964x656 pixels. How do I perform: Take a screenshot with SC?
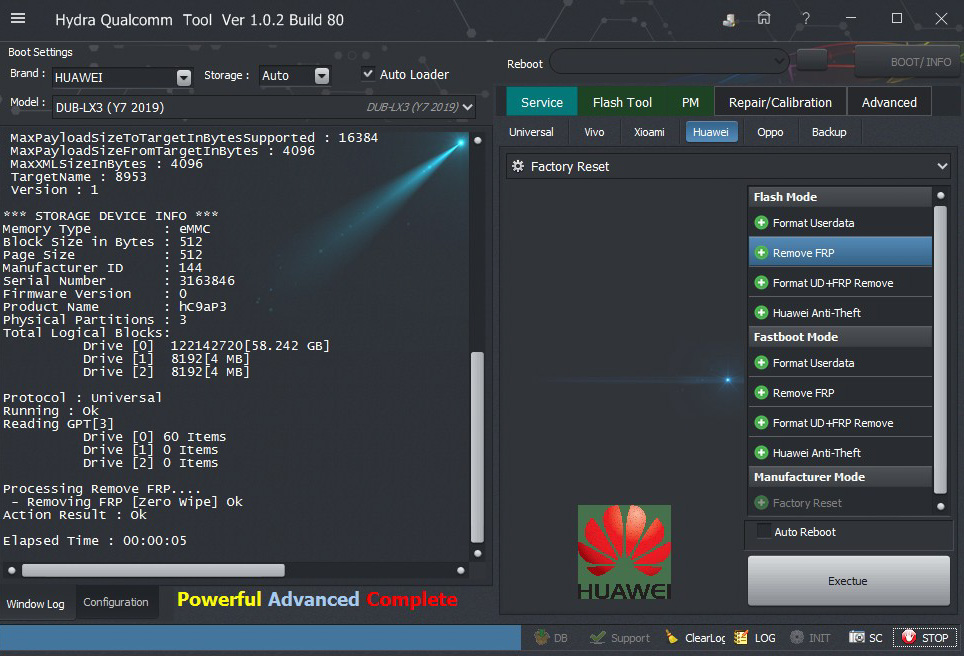tap(866, 638)
